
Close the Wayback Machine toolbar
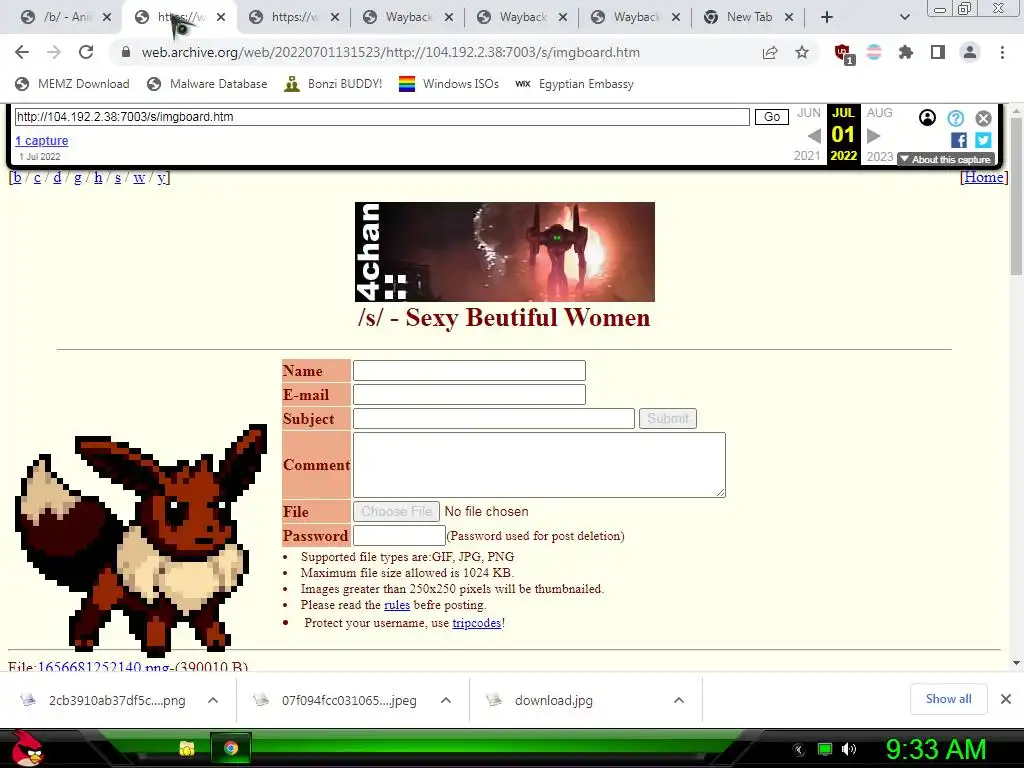coord(984,118)
